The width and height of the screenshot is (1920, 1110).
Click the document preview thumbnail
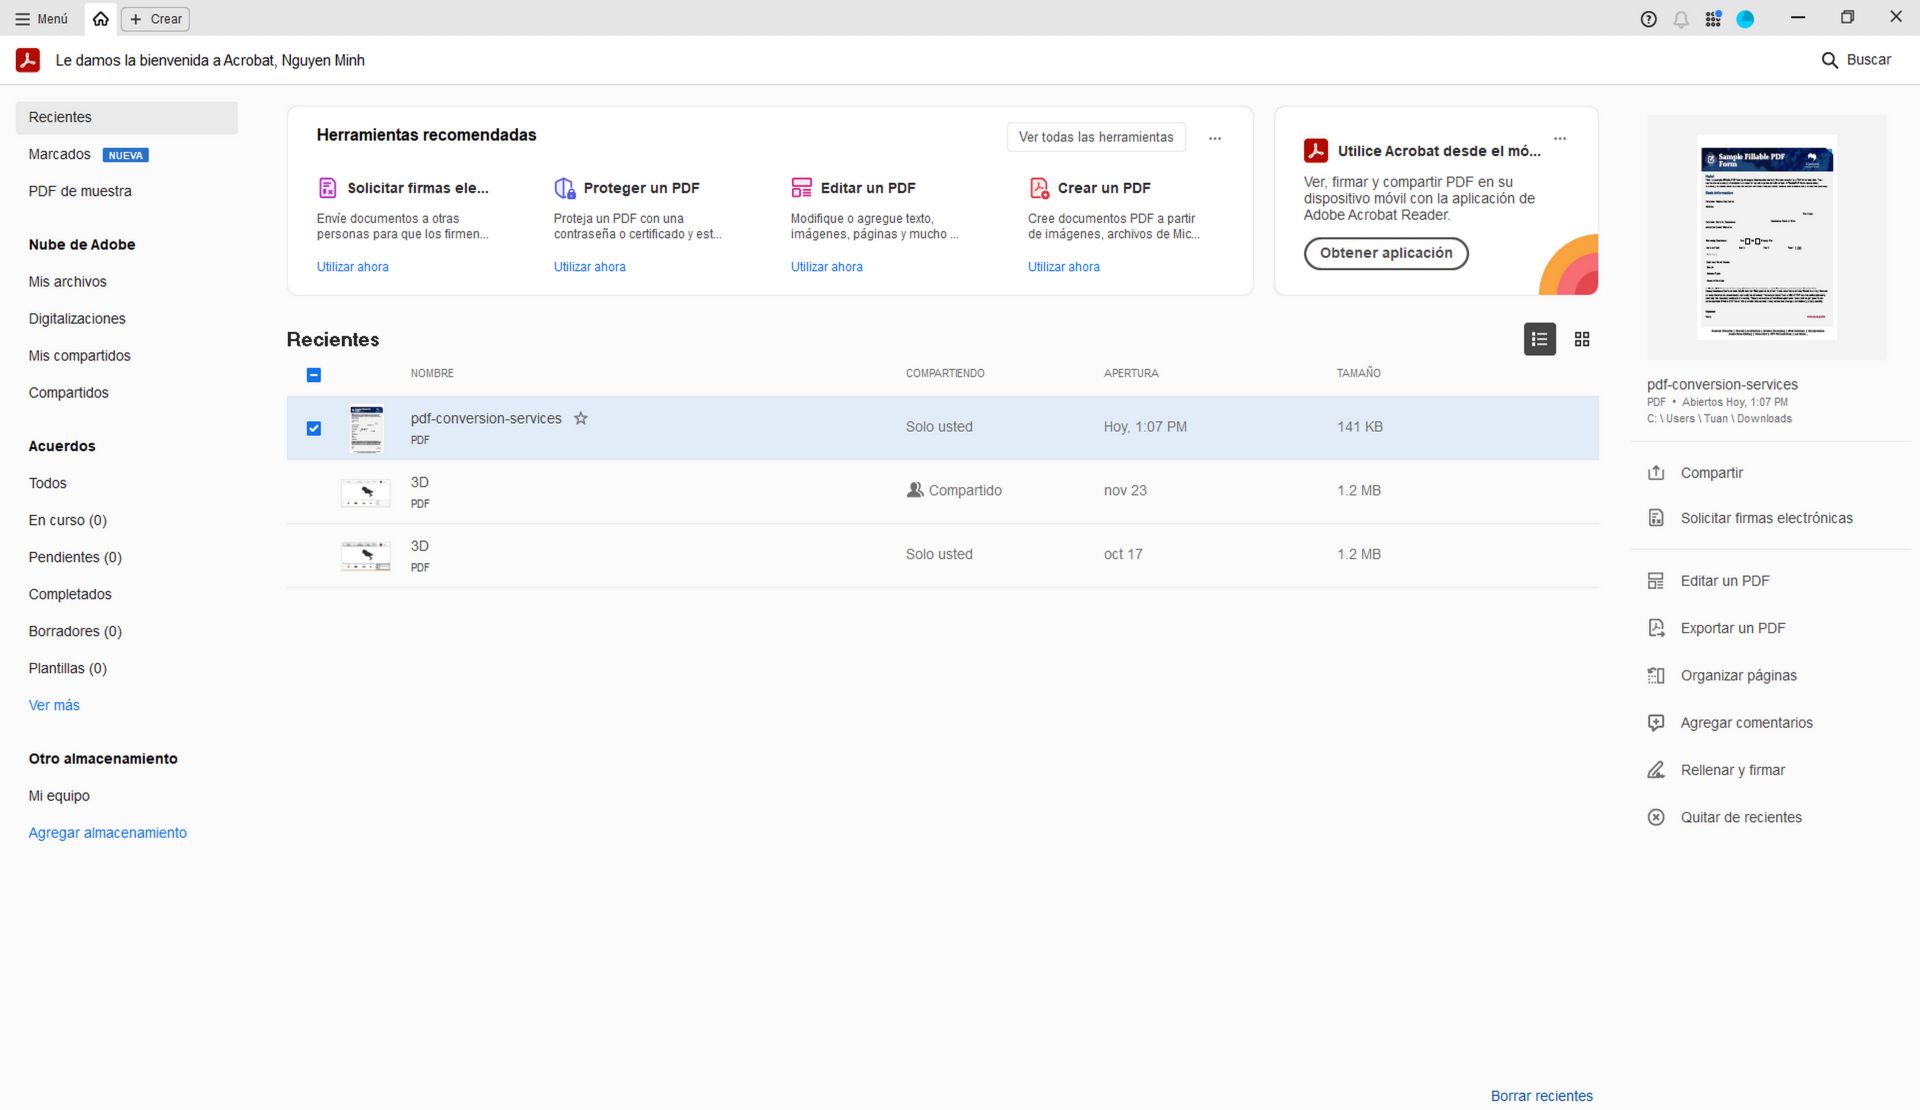click(1766, 238)
